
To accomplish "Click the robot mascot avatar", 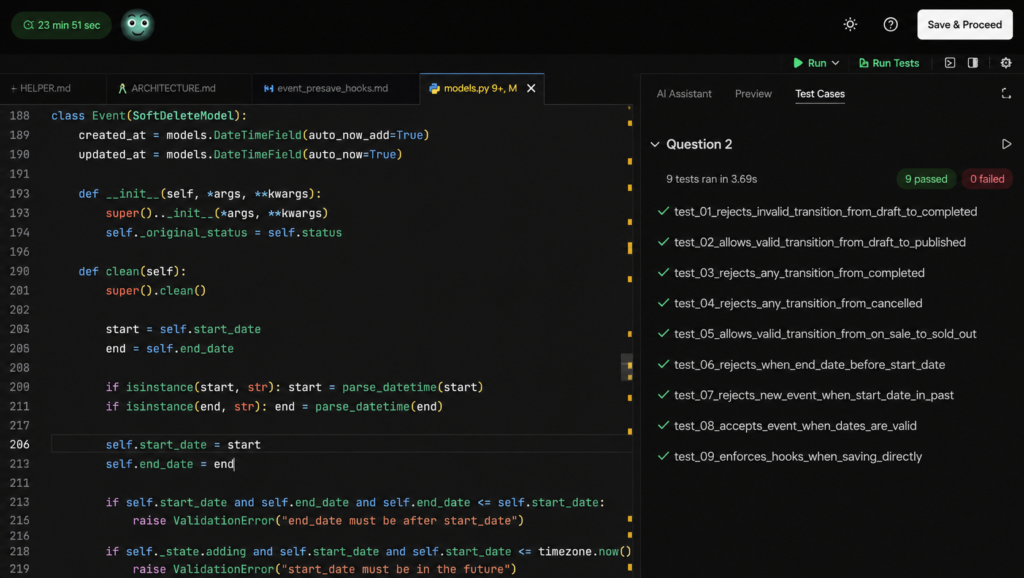I will coord(137,25).
